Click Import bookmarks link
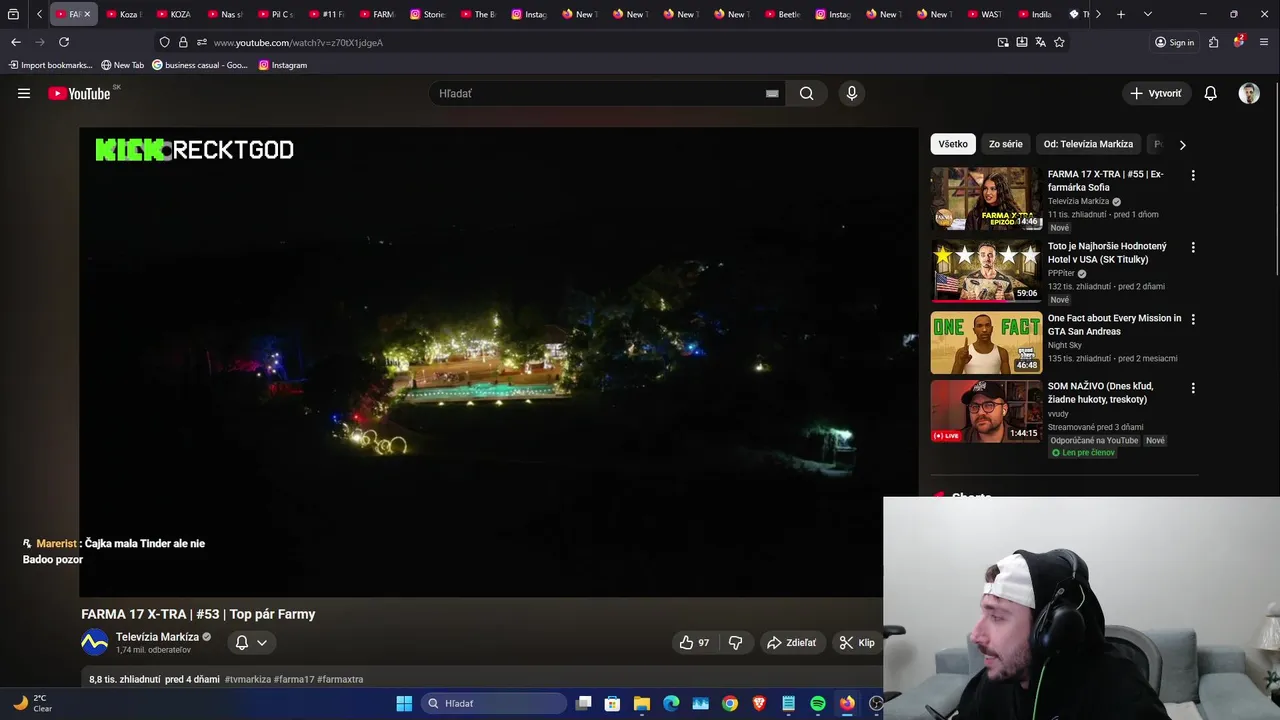 50,65
